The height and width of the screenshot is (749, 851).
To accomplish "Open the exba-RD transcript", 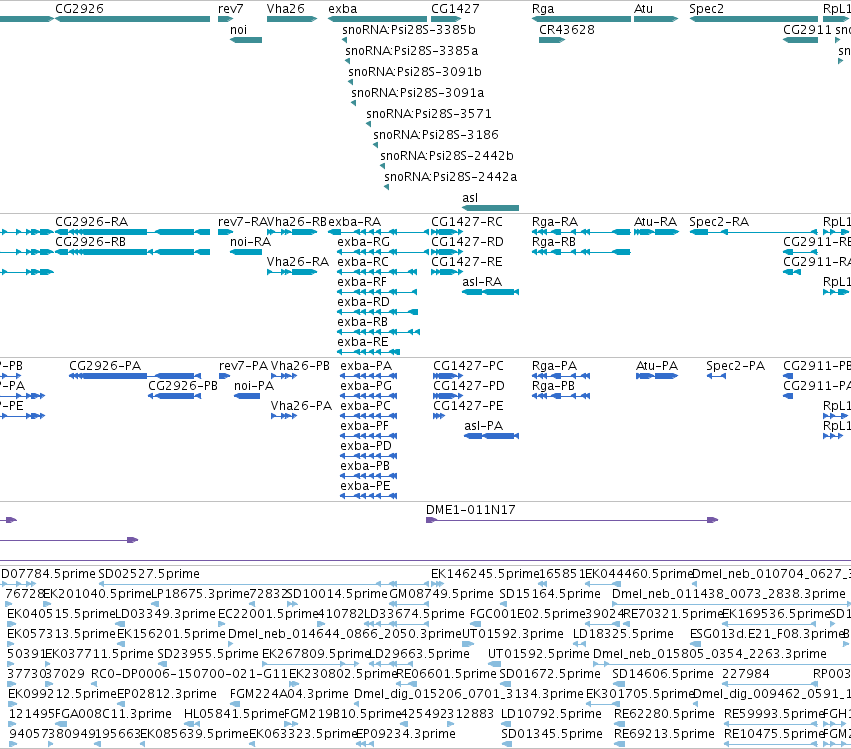I will point(378,312).
